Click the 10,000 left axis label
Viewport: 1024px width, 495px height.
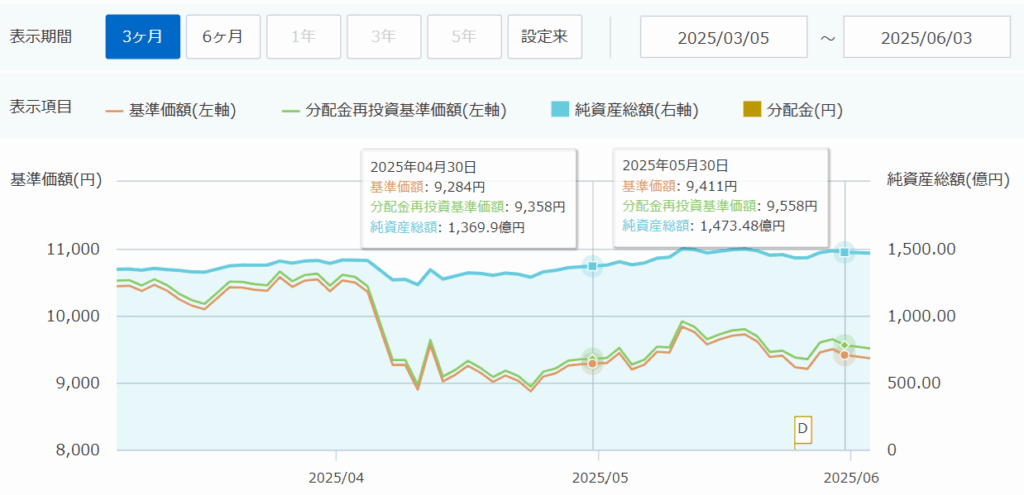point(73,316)
